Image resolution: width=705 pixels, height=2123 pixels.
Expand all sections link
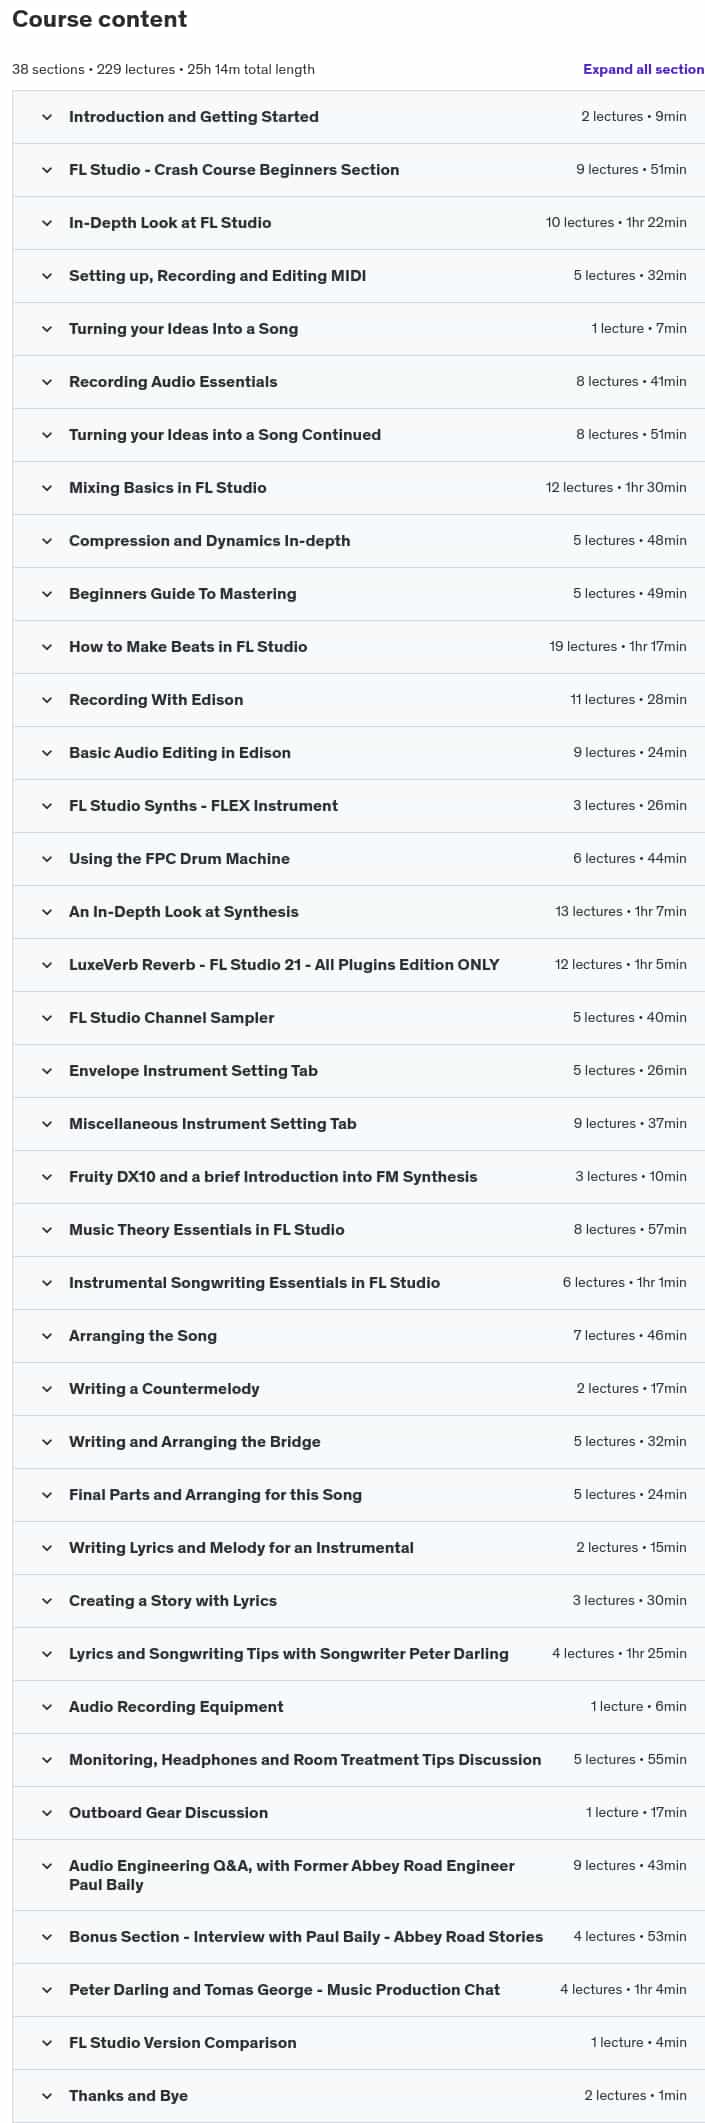[644, 70]
